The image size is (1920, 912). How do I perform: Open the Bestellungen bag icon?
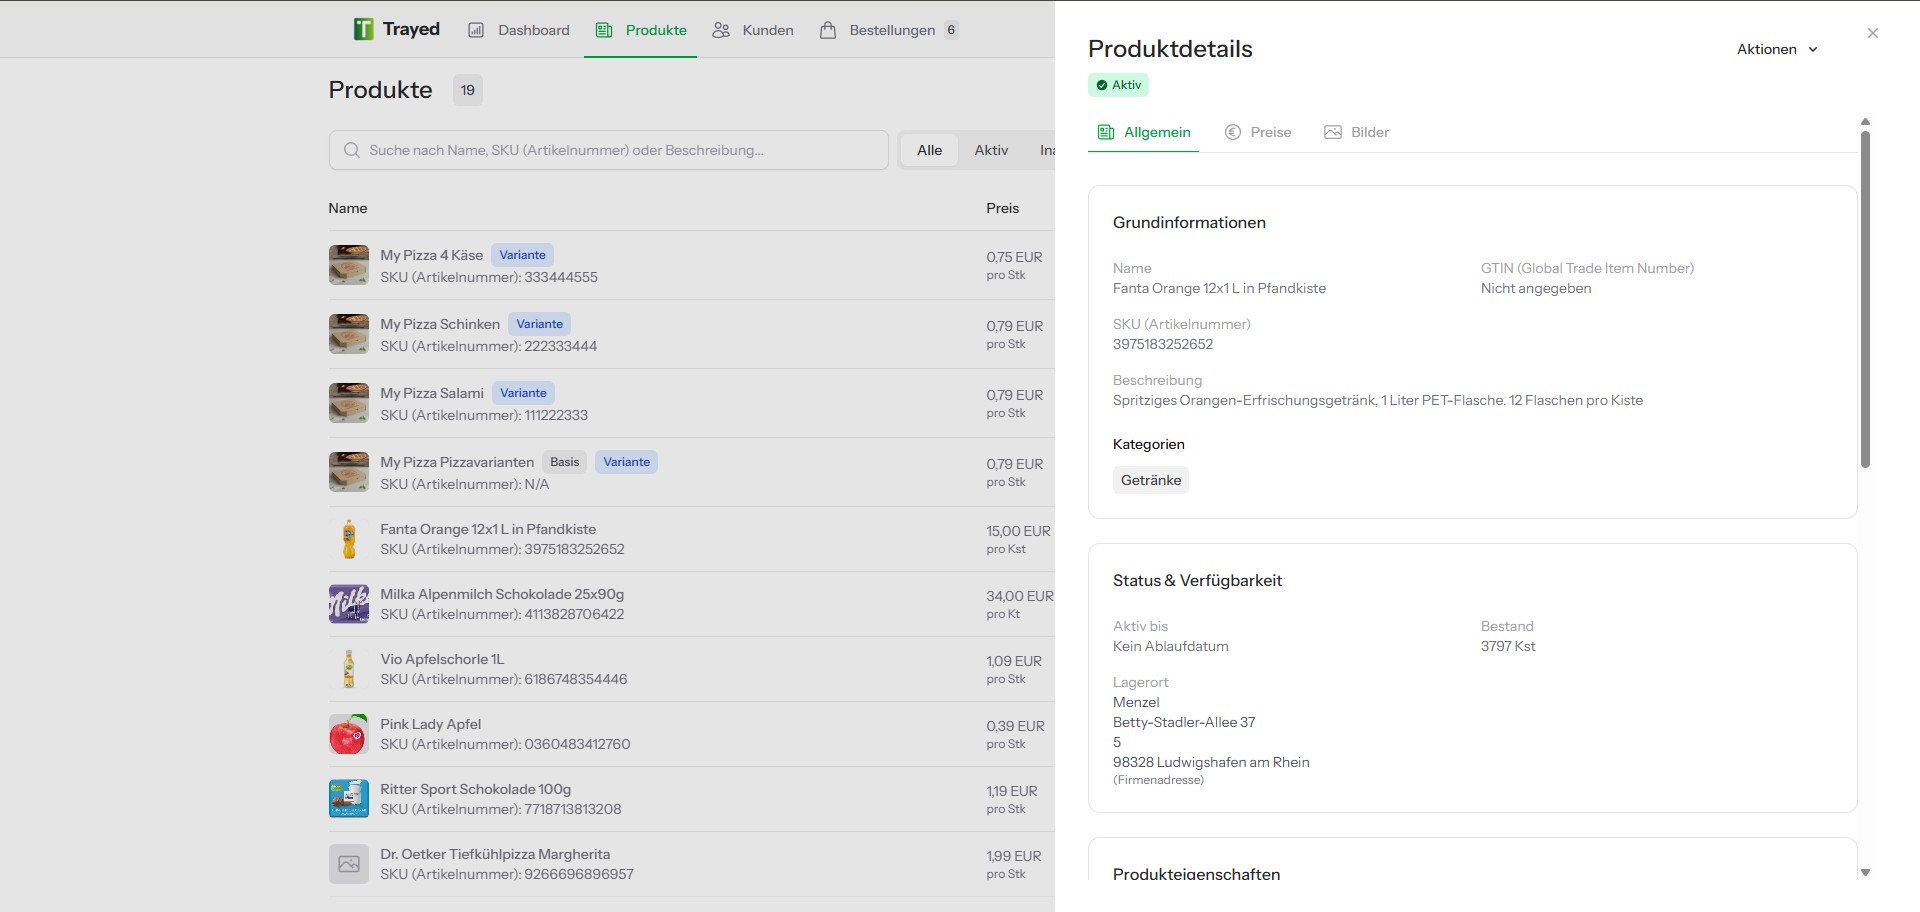[827, 30]
